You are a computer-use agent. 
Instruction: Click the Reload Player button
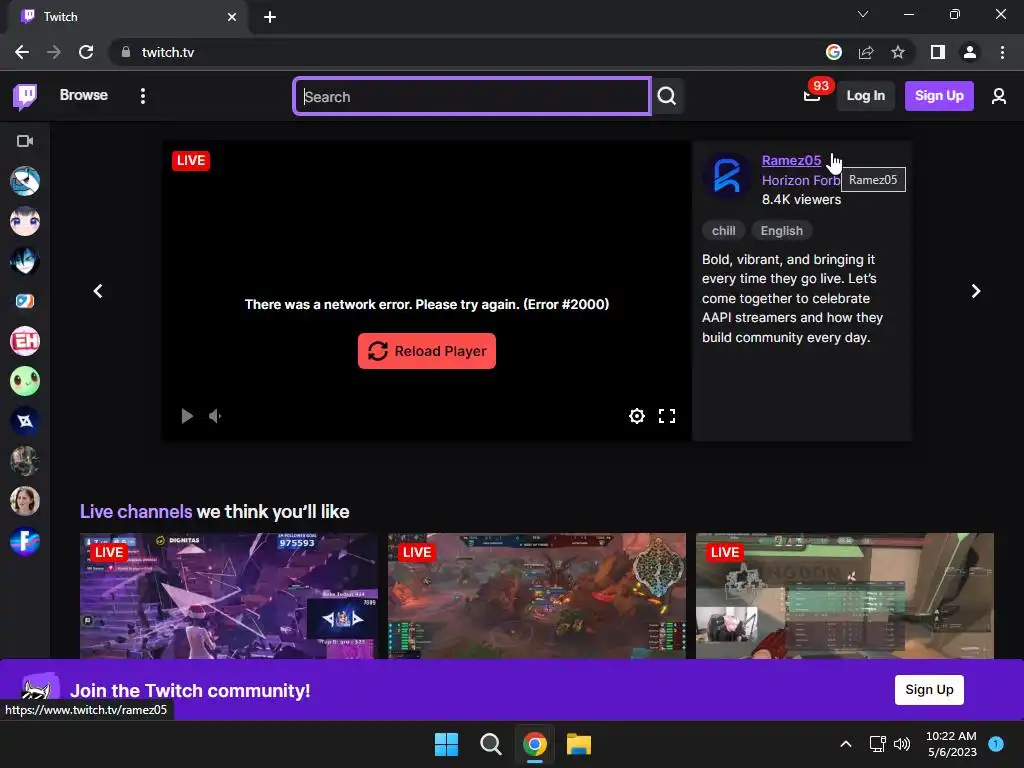coord(426,351)
